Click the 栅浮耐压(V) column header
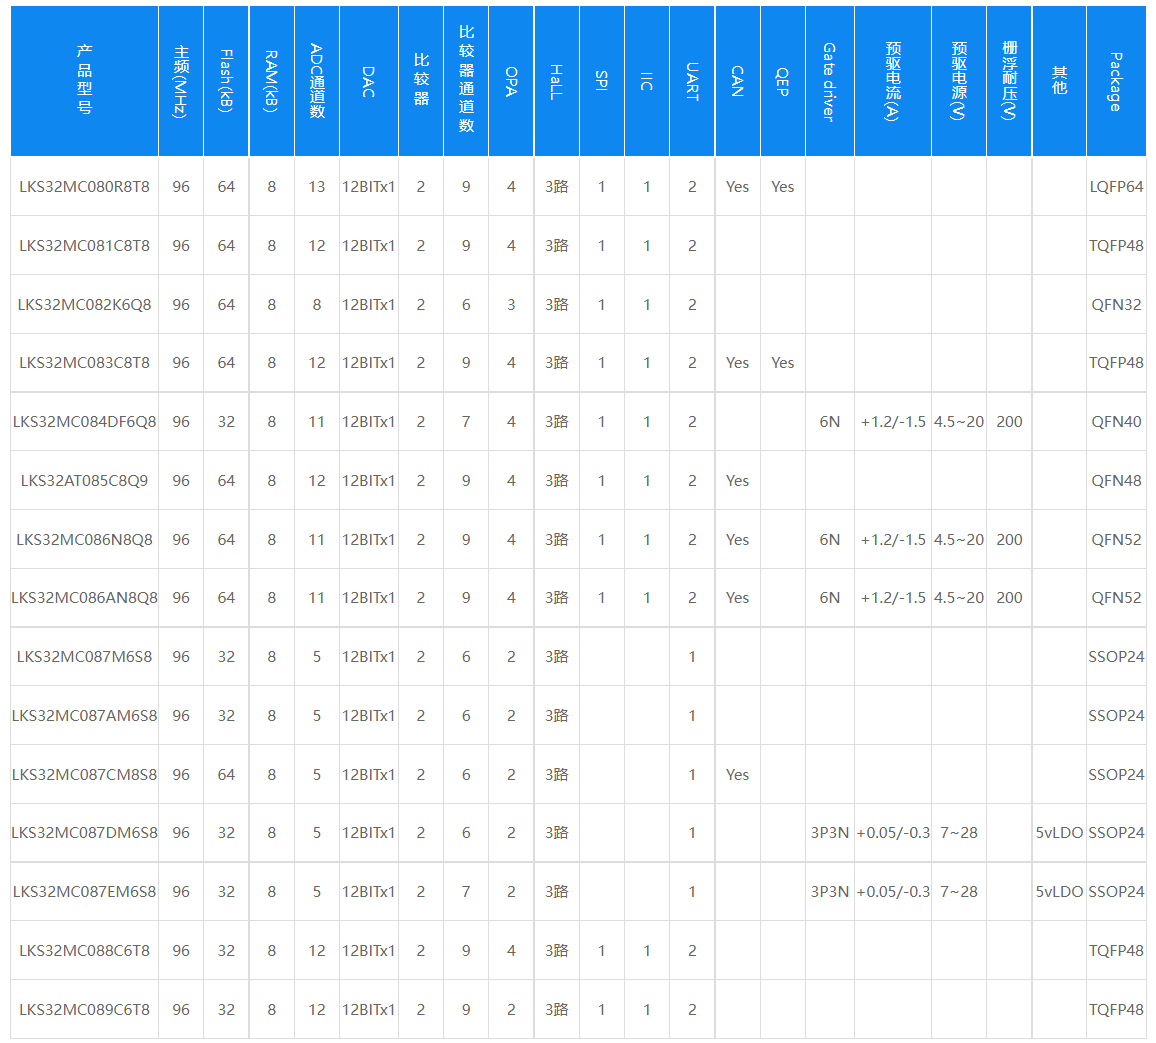Image resolution: width=1156 pixels, height=1043 pixels. [x=1009, y=81]
